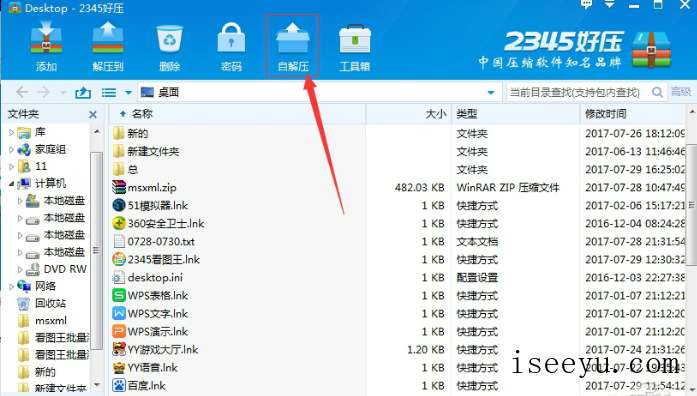Viewport: 697px width, 396px height.
Task: Close the 文件夹 folder panel
Action: tap(92, 115)
